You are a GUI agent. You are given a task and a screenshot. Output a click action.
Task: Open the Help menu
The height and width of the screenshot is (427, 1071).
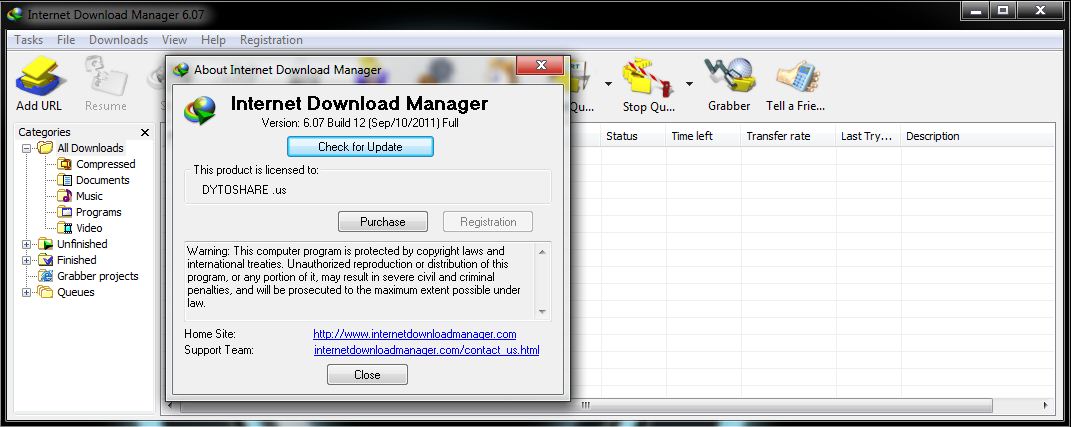pyautogui.click(x=213, y=40)
